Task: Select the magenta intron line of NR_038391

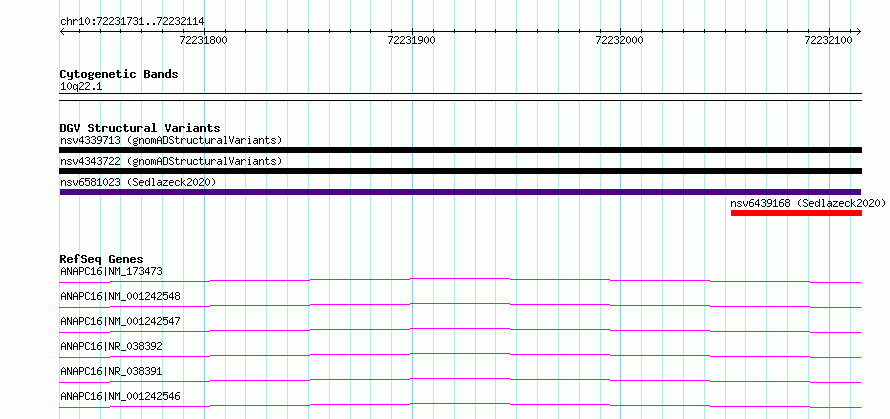Action: 460,380
